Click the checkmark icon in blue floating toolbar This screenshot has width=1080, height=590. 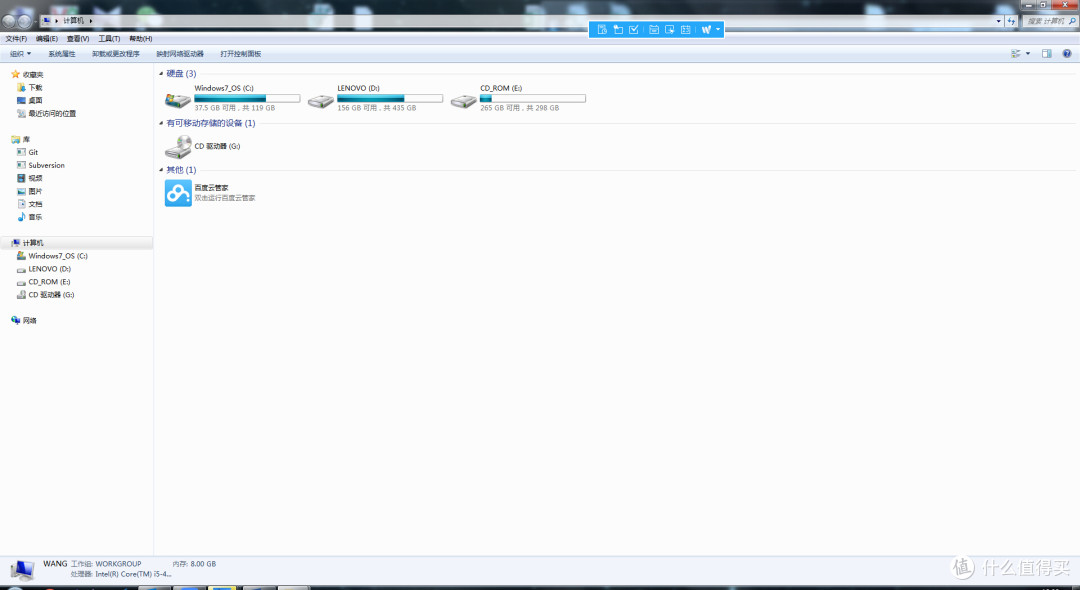point(634,30)
